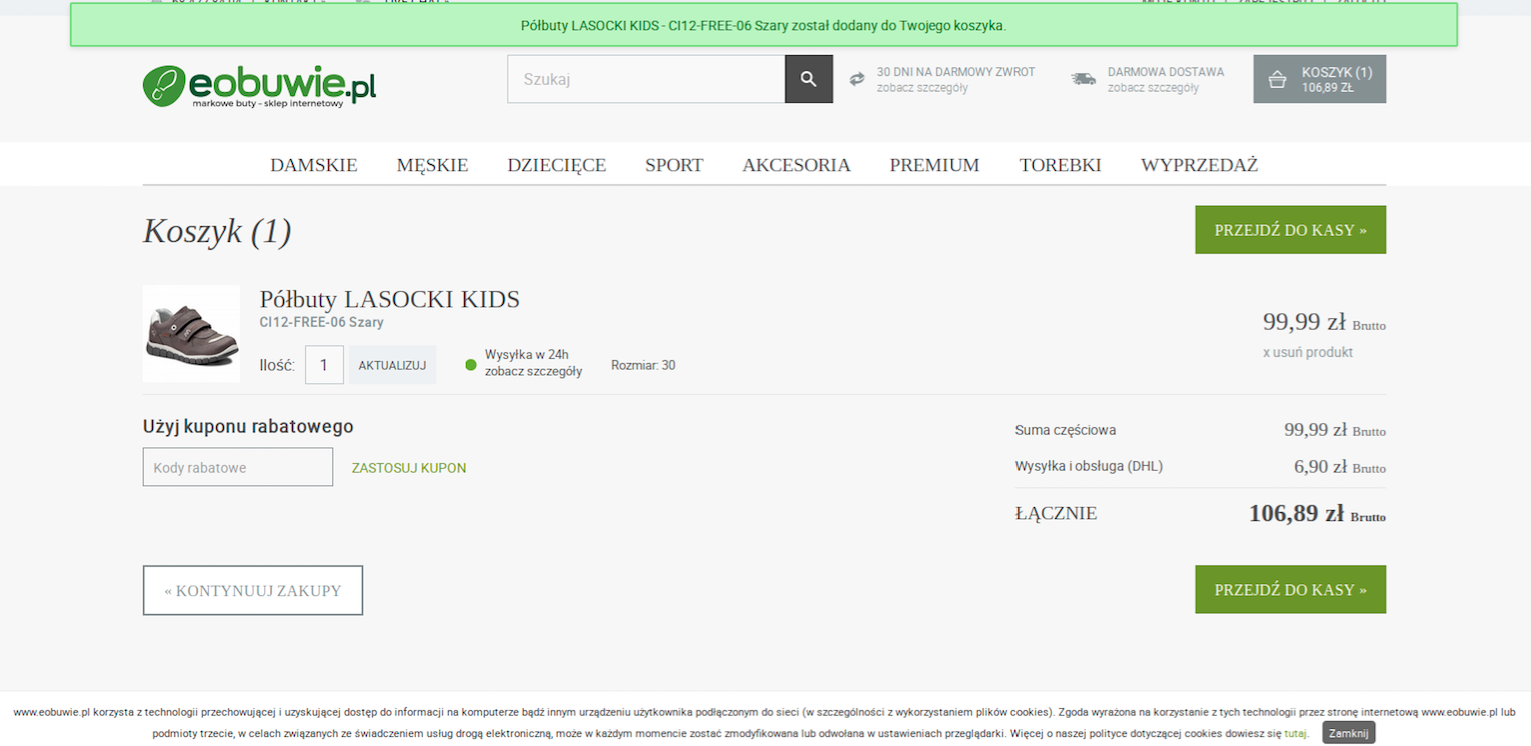Click KONTYNUUJ ZAKUPY to continue shopping
The height and width of the screenshot is (746, 1531).
click(x=253, y=590)
